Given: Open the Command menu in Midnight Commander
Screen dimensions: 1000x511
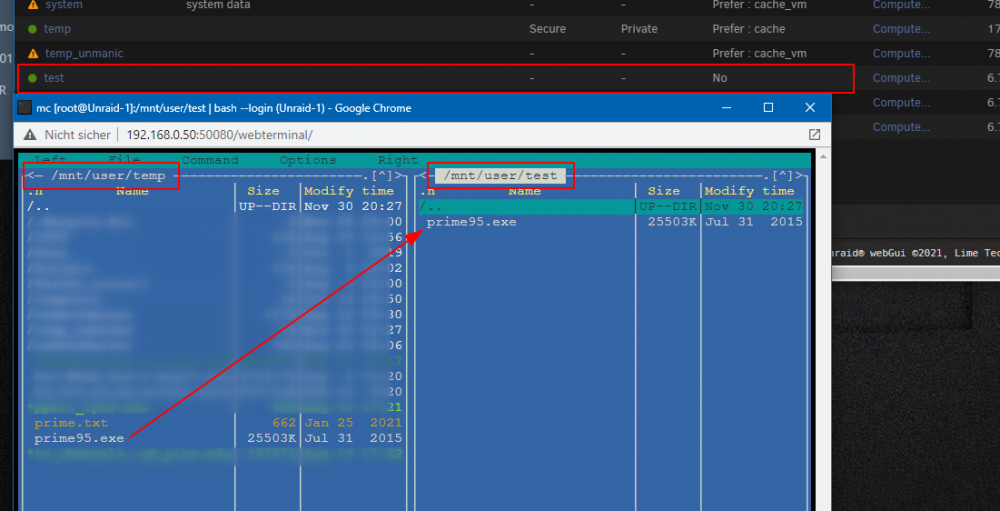Looking at the screenshot, I should [x=210, y=160].
